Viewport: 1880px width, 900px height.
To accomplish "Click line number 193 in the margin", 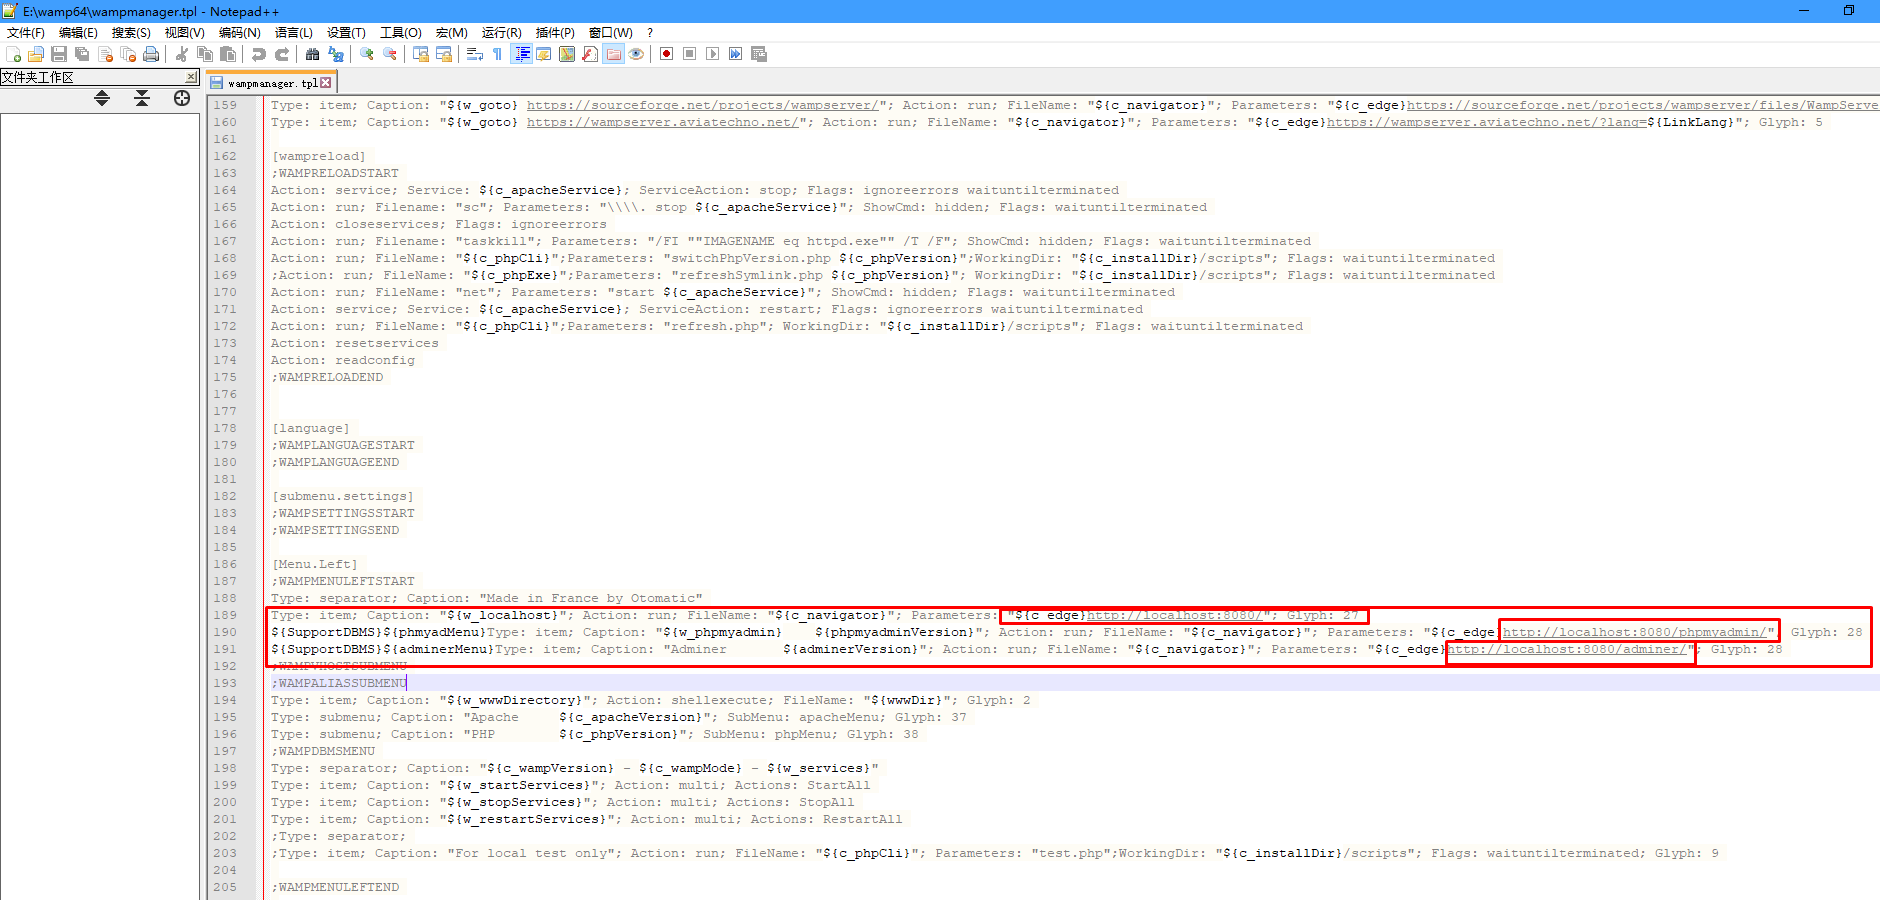I will [225, 683].
